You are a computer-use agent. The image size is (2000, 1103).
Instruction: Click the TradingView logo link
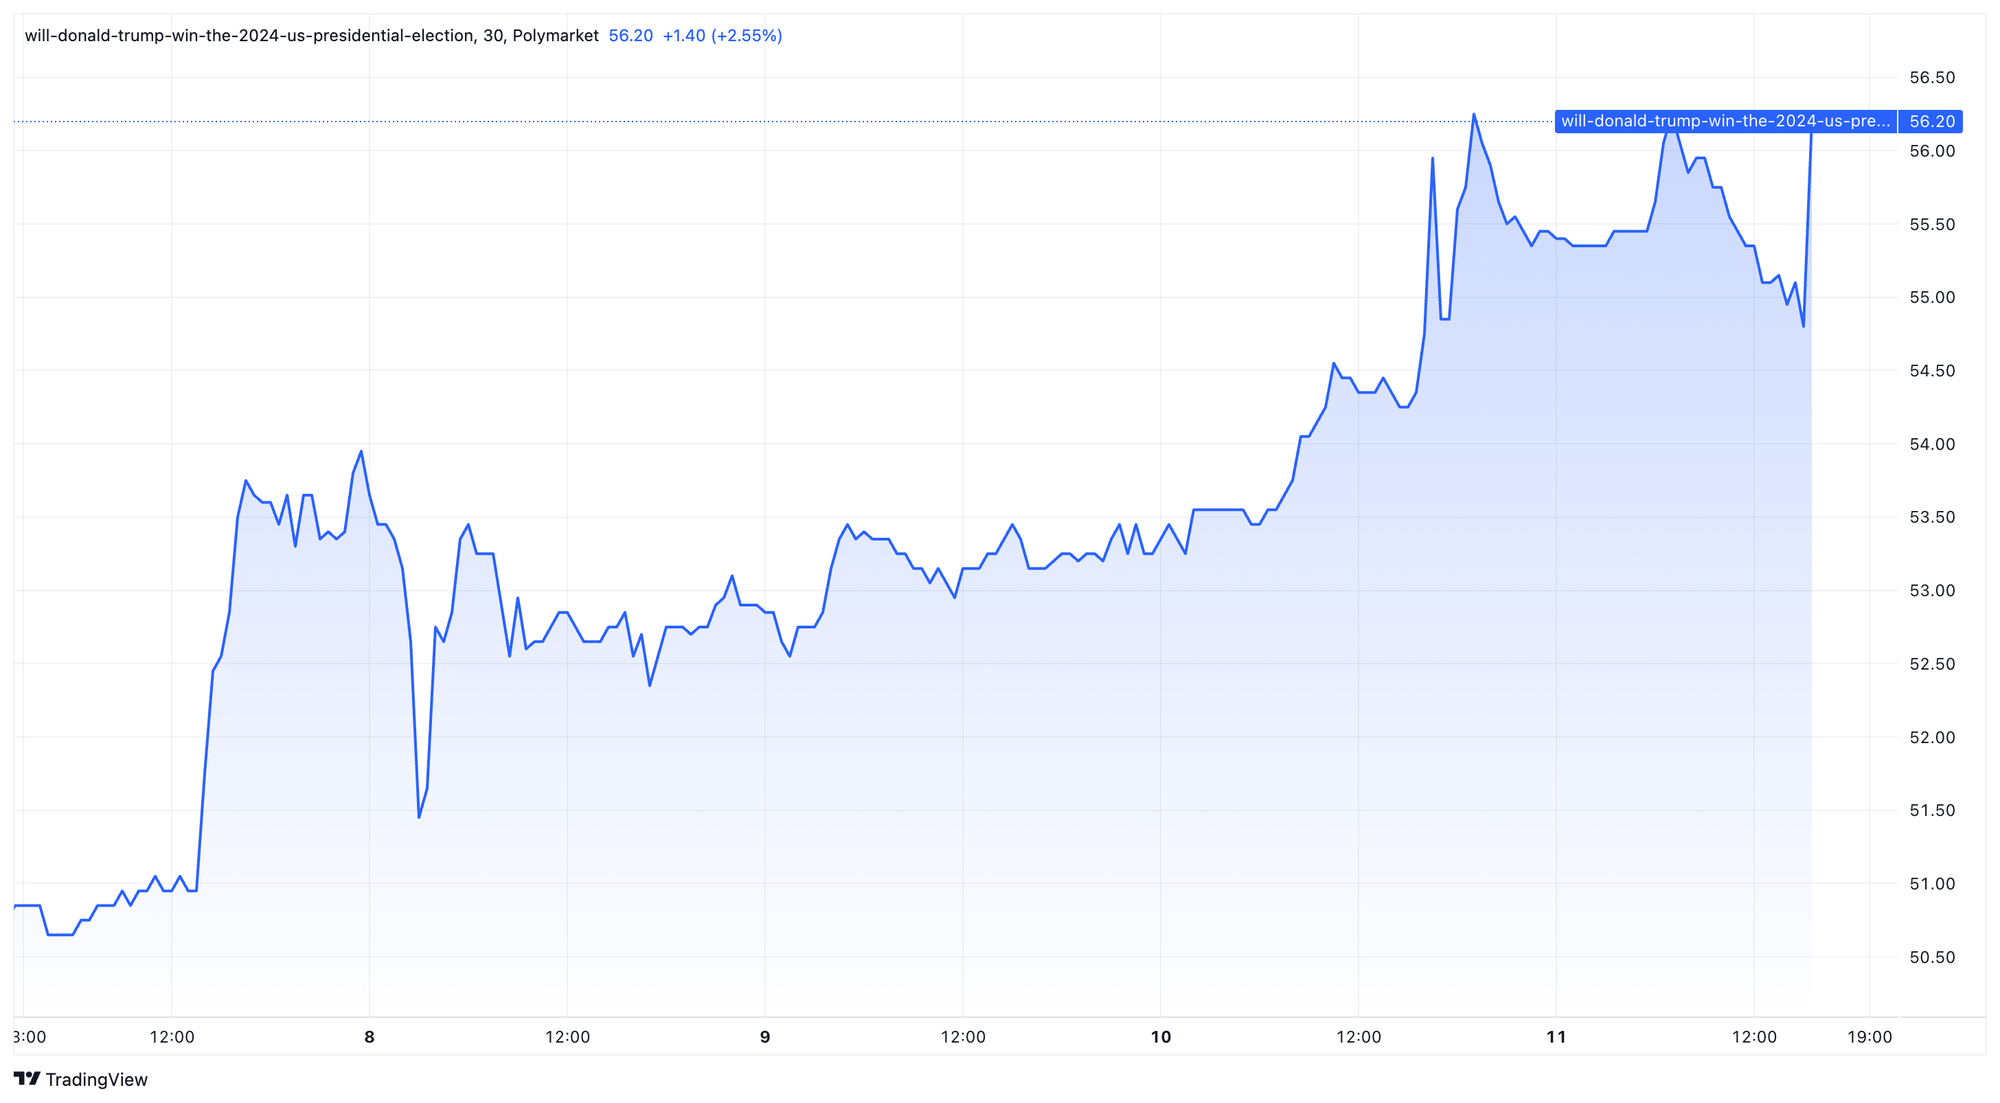click(x=80, y=1079)
